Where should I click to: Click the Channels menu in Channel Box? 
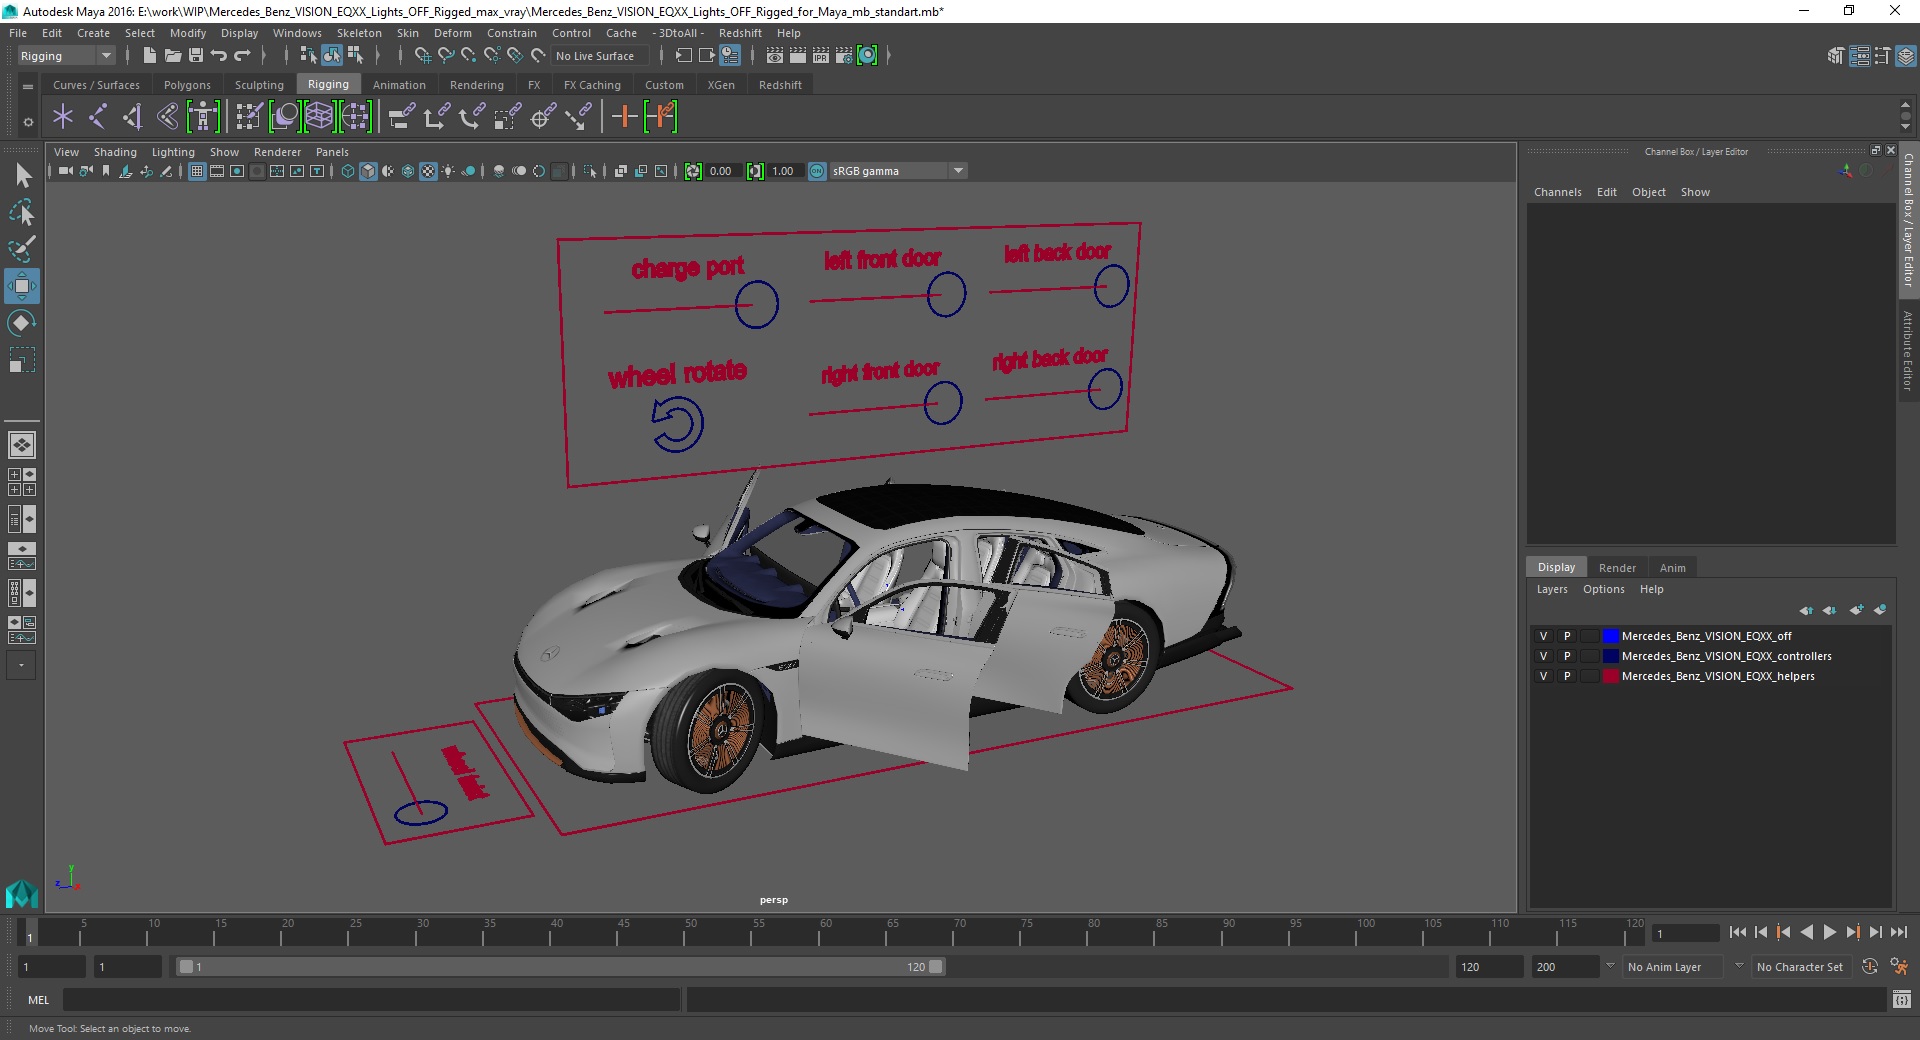[1557, 192]
